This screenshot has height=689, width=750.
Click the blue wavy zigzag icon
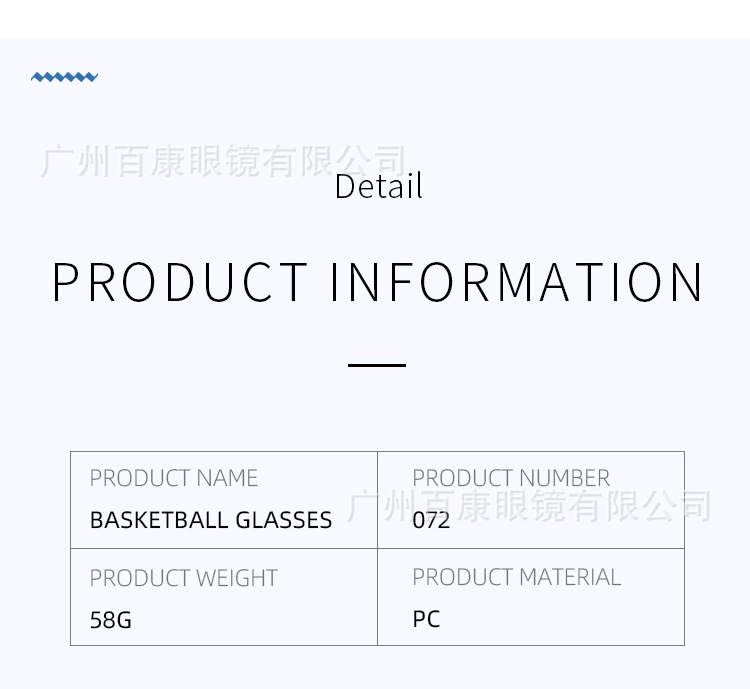[64, 76]
